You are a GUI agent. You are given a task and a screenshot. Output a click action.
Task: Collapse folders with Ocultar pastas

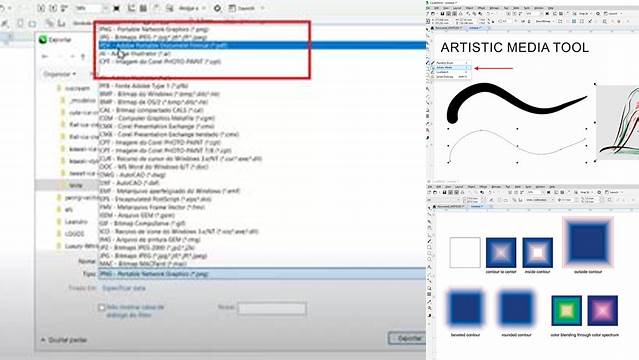[x=64, y=340]
